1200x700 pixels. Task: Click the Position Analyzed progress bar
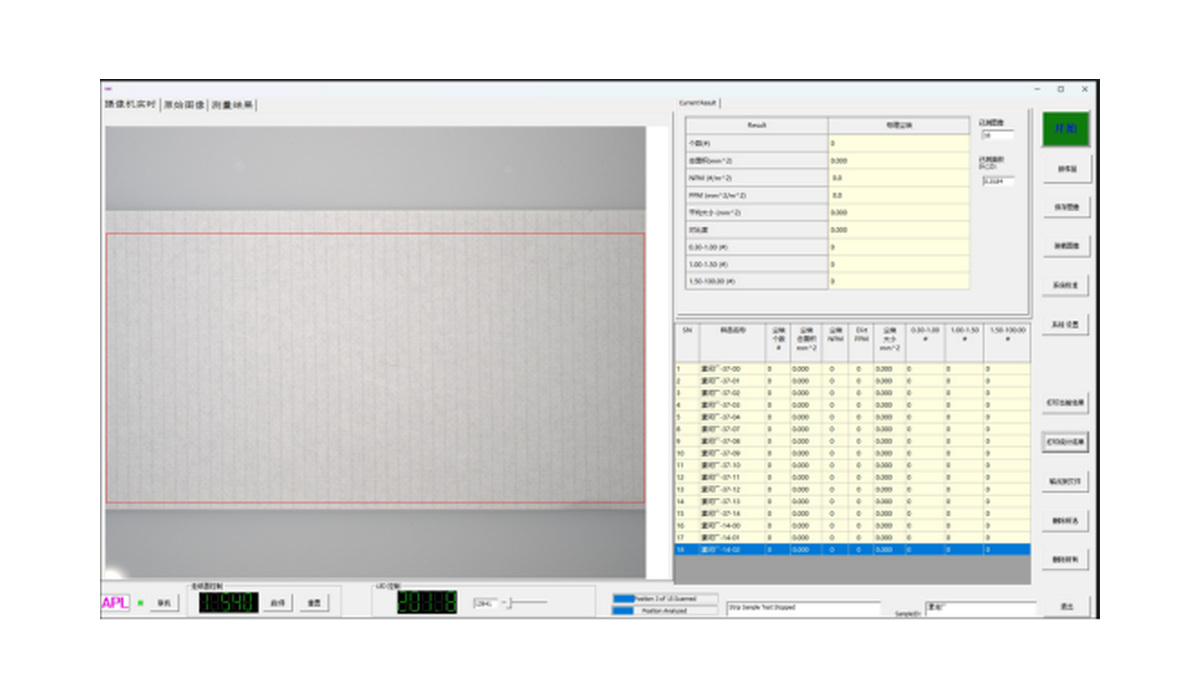pos(665,610)
